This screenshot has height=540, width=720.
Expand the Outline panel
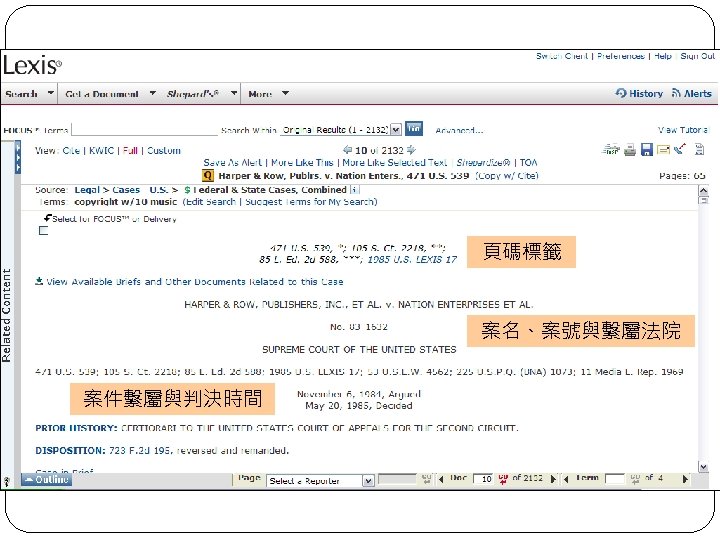(47, 479)
